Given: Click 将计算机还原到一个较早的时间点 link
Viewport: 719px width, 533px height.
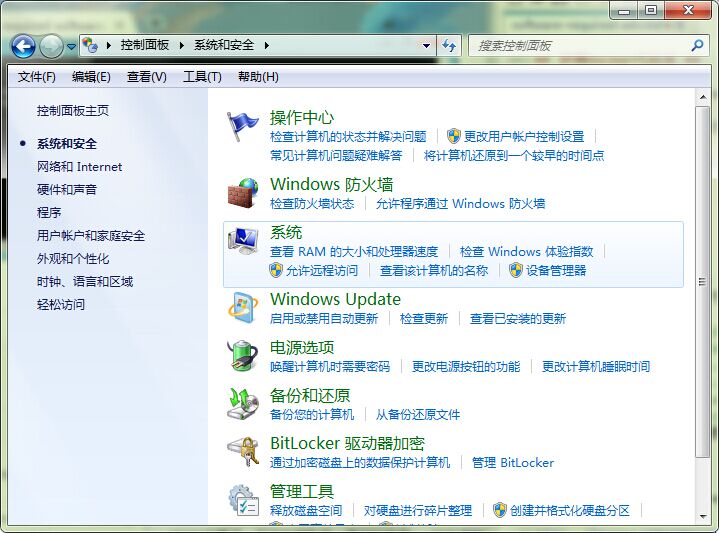Looking at the screenshot, I should coord(514,155).
